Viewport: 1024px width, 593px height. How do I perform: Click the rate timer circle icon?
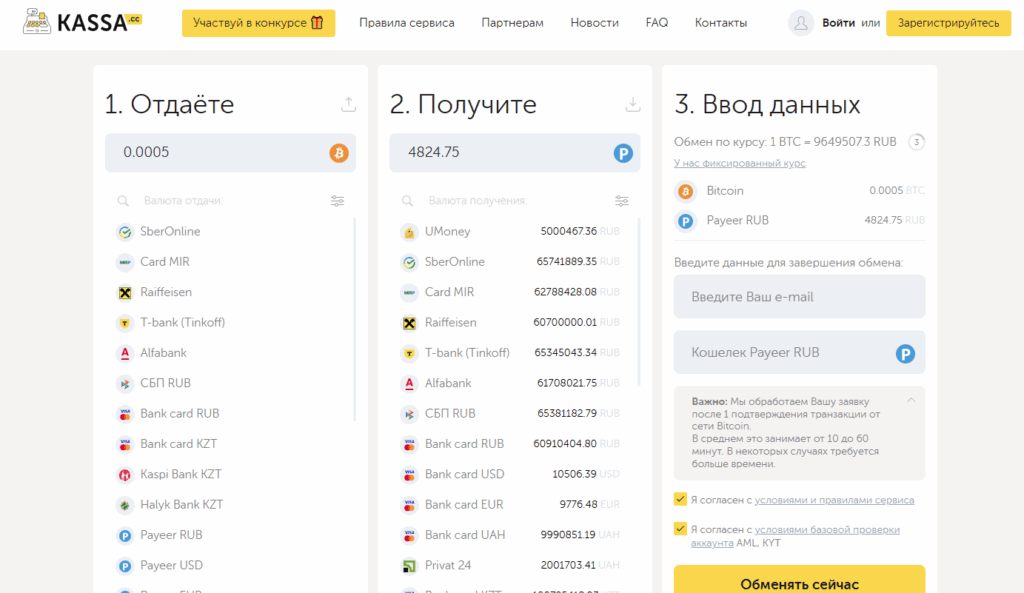[916, 142]
